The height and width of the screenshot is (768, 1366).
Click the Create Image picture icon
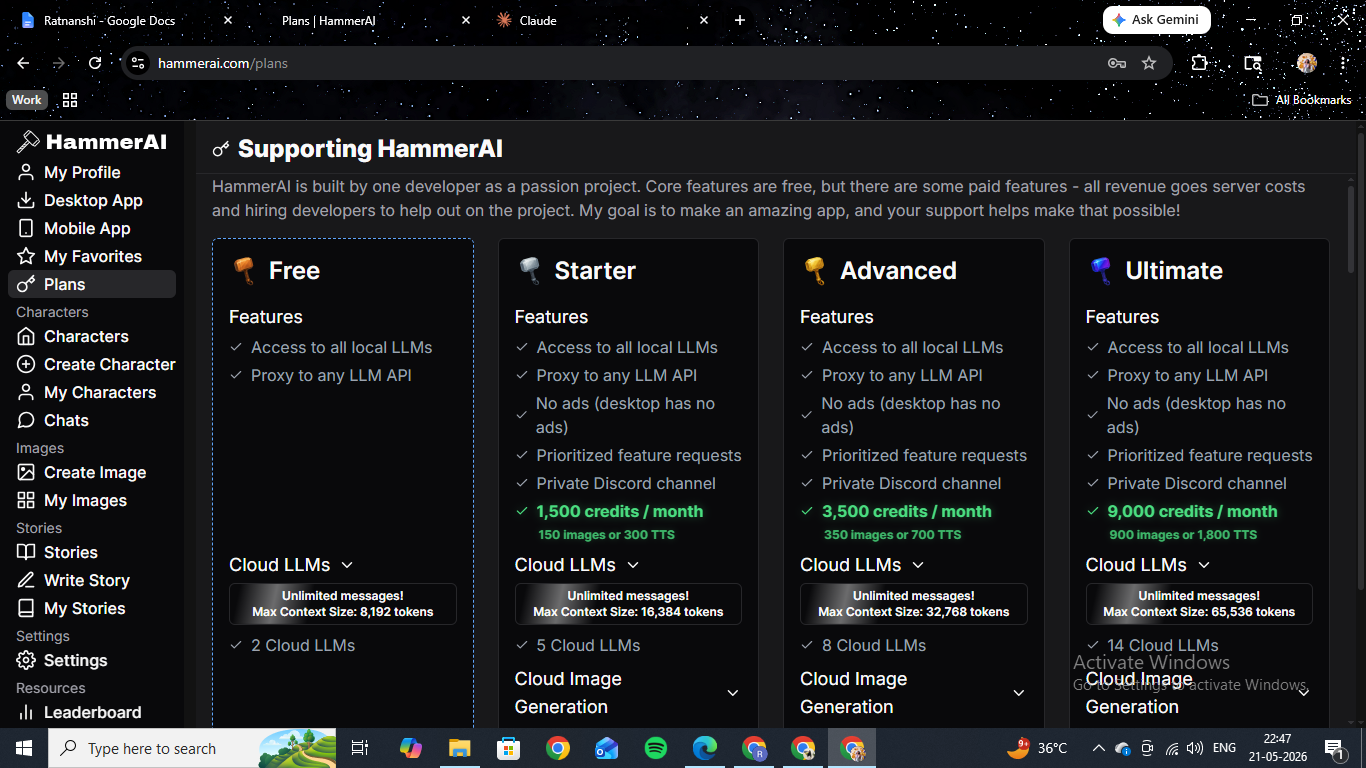[x=26, y=472]
